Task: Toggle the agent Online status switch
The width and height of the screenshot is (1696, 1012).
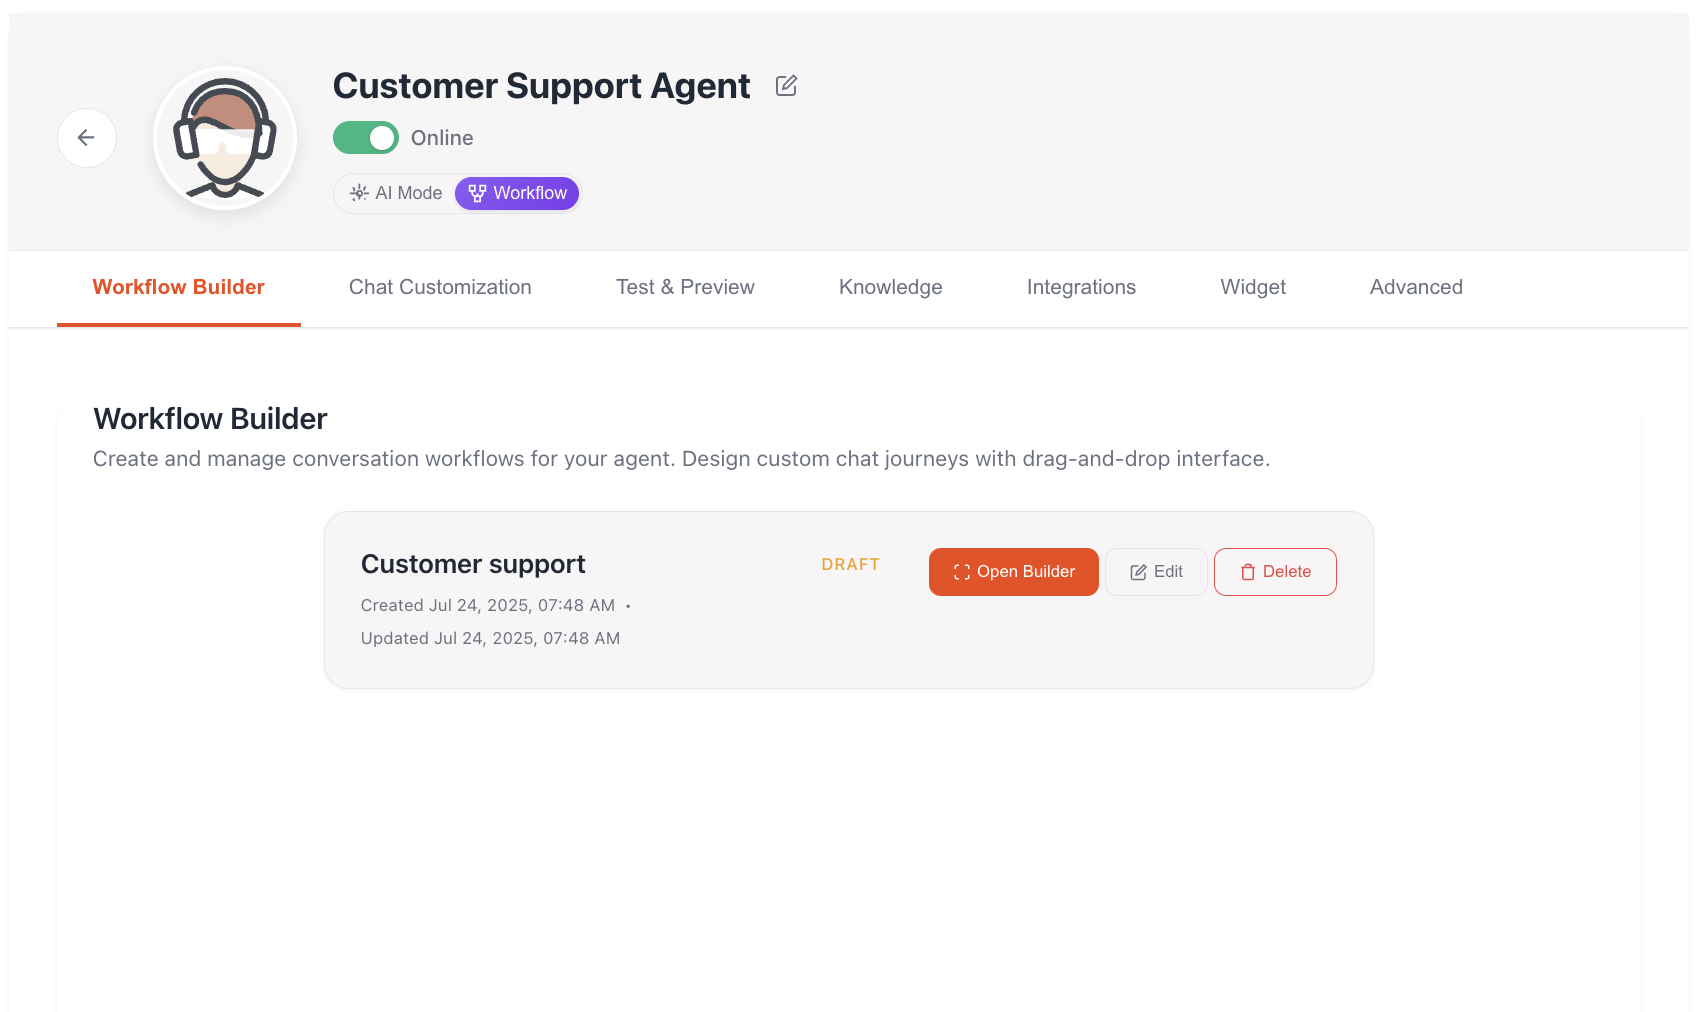Action: point(365,137)
